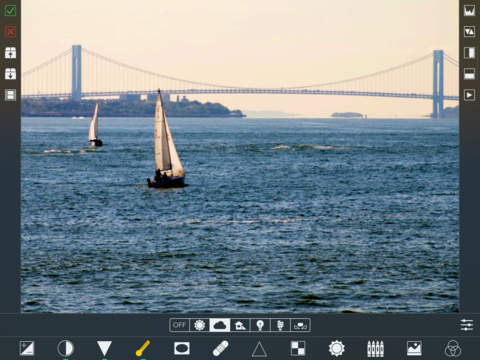Toggle top-bottom before/after split view
Viewport: 480px width, 360px height.
469,74
